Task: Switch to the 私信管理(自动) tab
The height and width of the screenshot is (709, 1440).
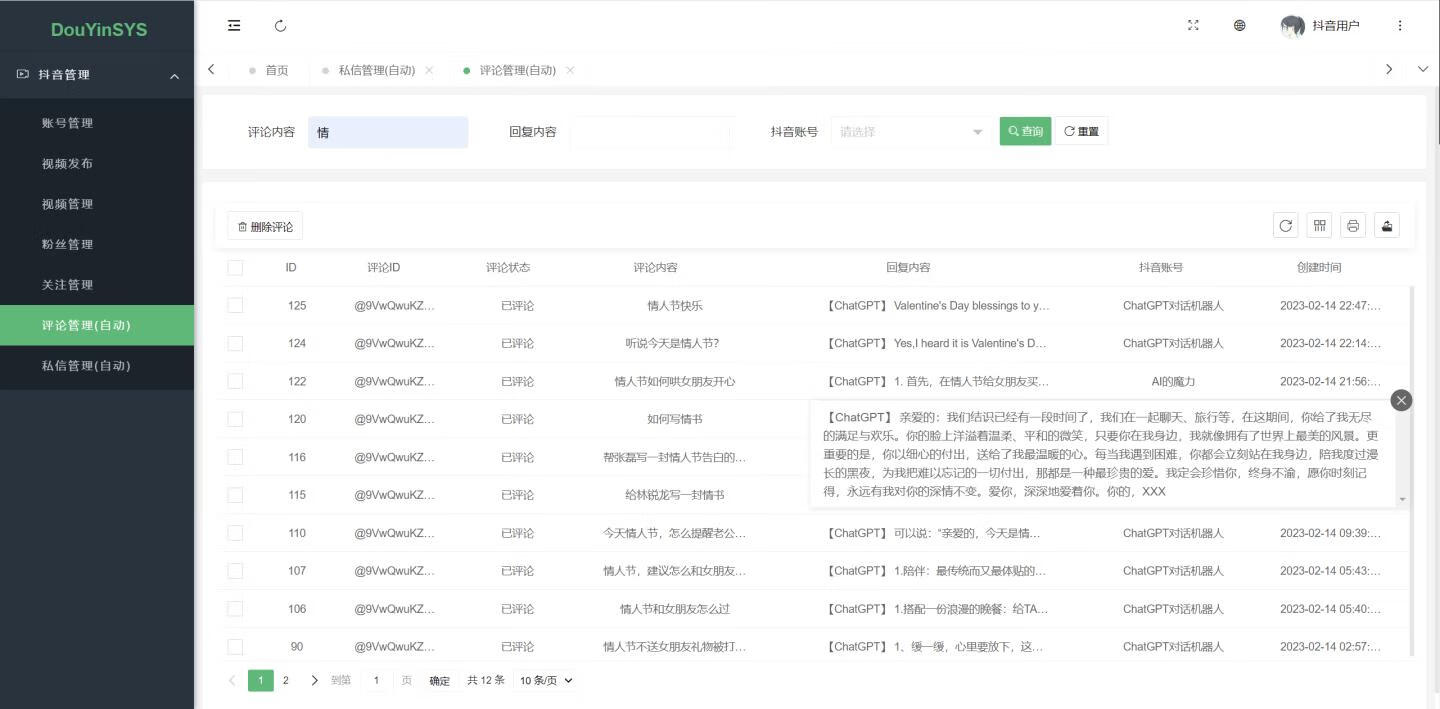Action: tap(378, 70)
